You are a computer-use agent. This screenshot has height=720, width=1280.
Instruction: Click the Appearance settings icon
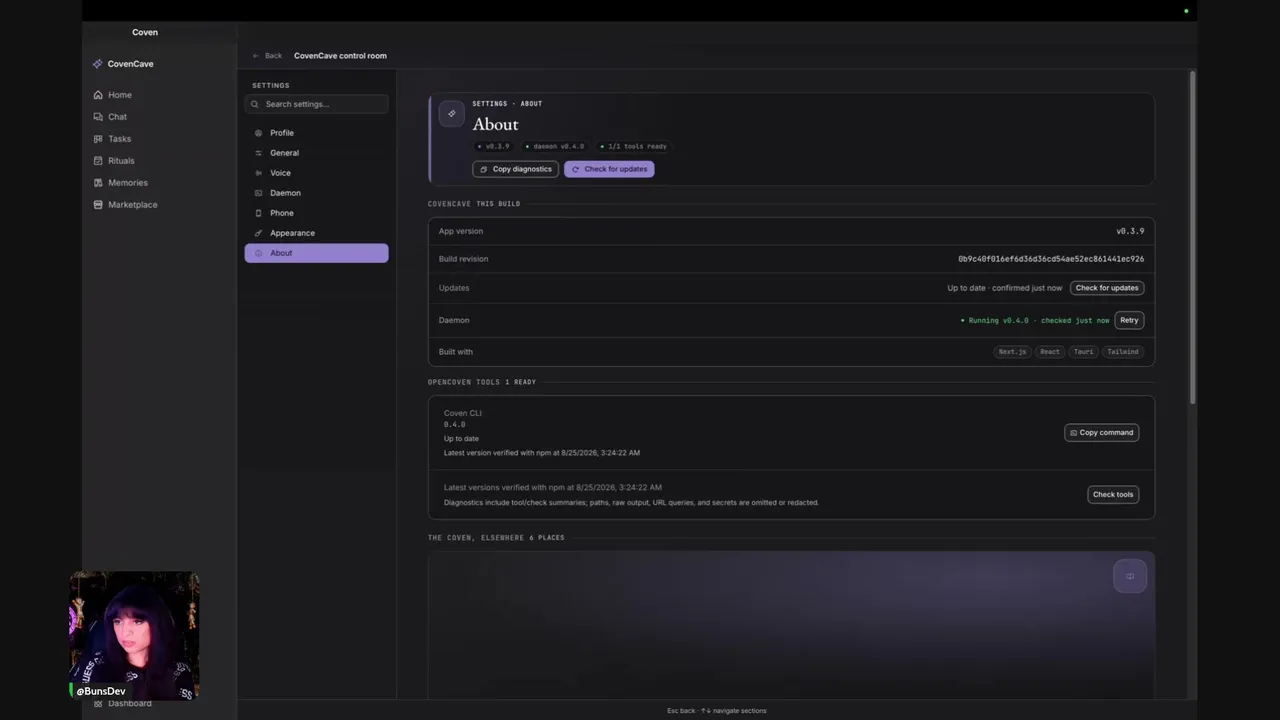[259, 233]
